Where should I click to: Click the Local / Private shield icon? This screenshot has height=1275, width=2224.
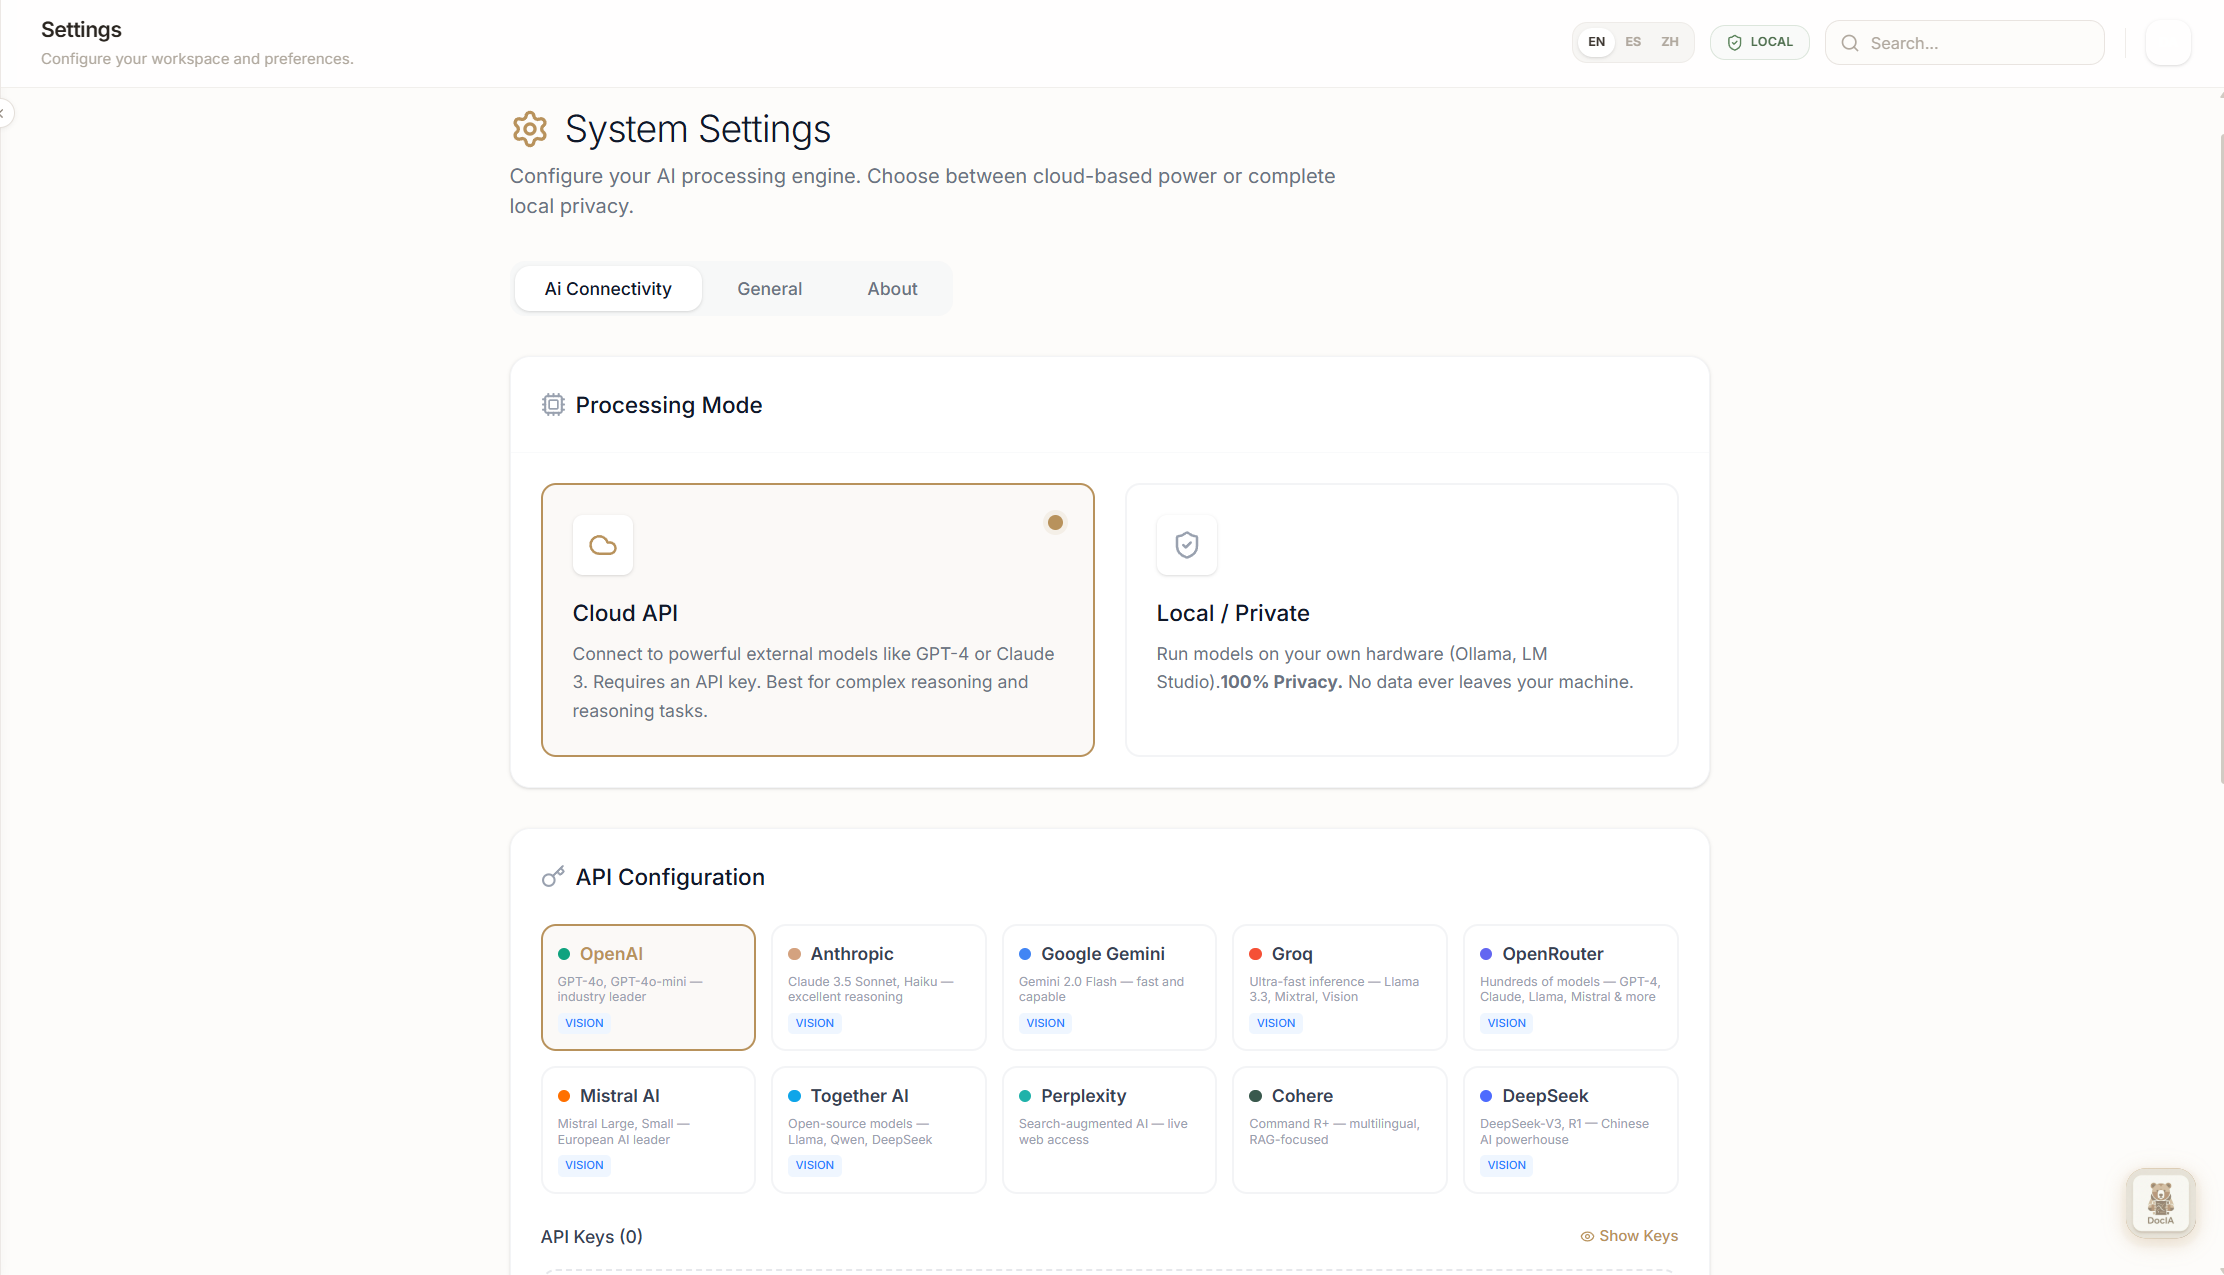pos(1187,545)
